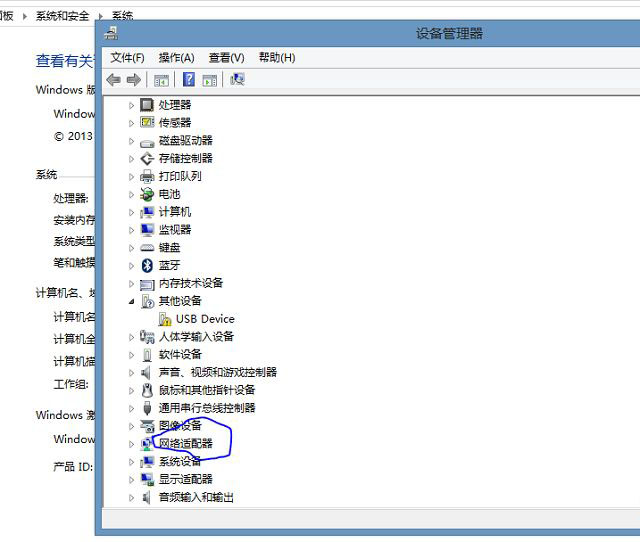640x542 pixels.
Task: Select the 软件设备 tree label
Action: click(x=180, y=355)
